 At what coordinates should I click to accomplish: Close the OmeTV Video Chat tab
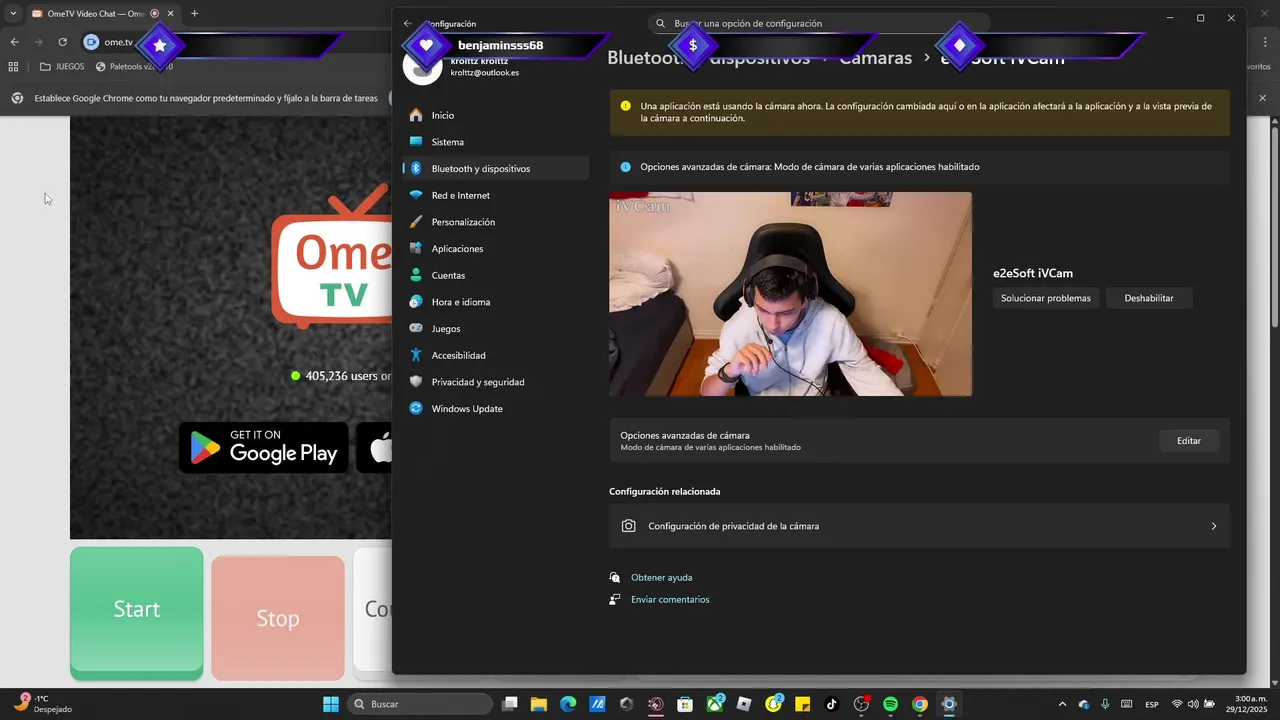[x=170, y=13]
